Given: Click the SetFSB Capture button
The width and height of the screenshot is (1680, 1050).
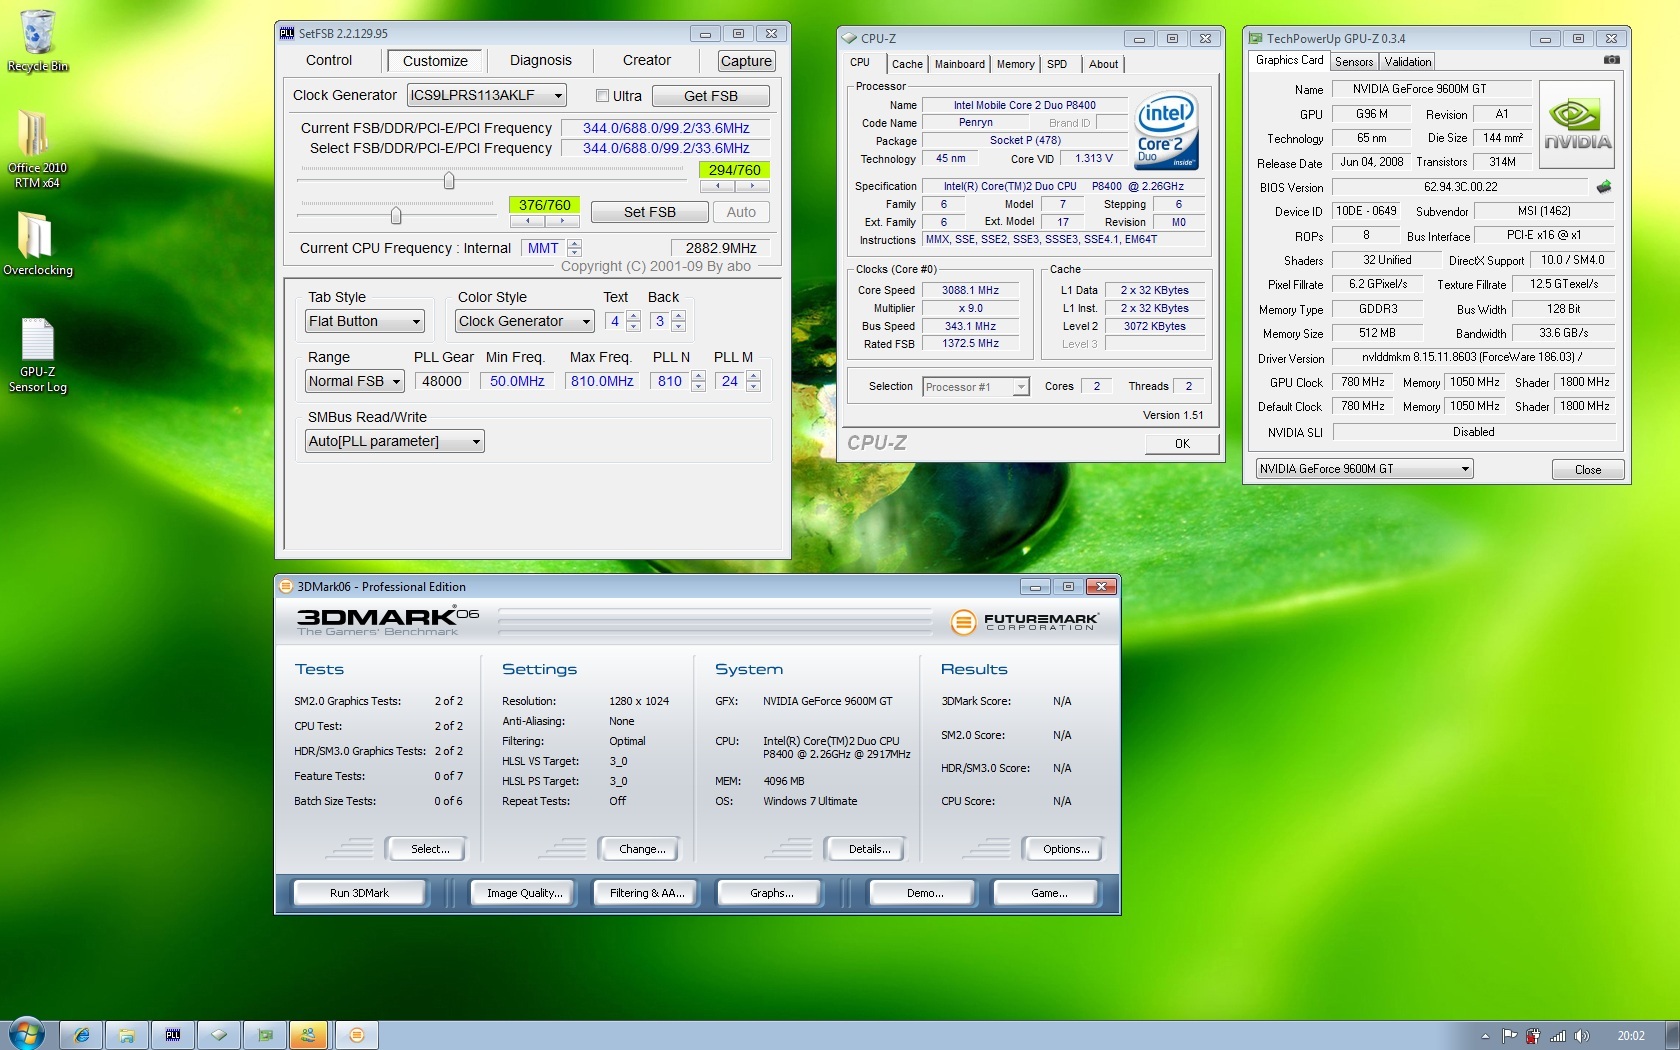Looking at the screenshot, I should pyautogui.click(x=746, y=61).
